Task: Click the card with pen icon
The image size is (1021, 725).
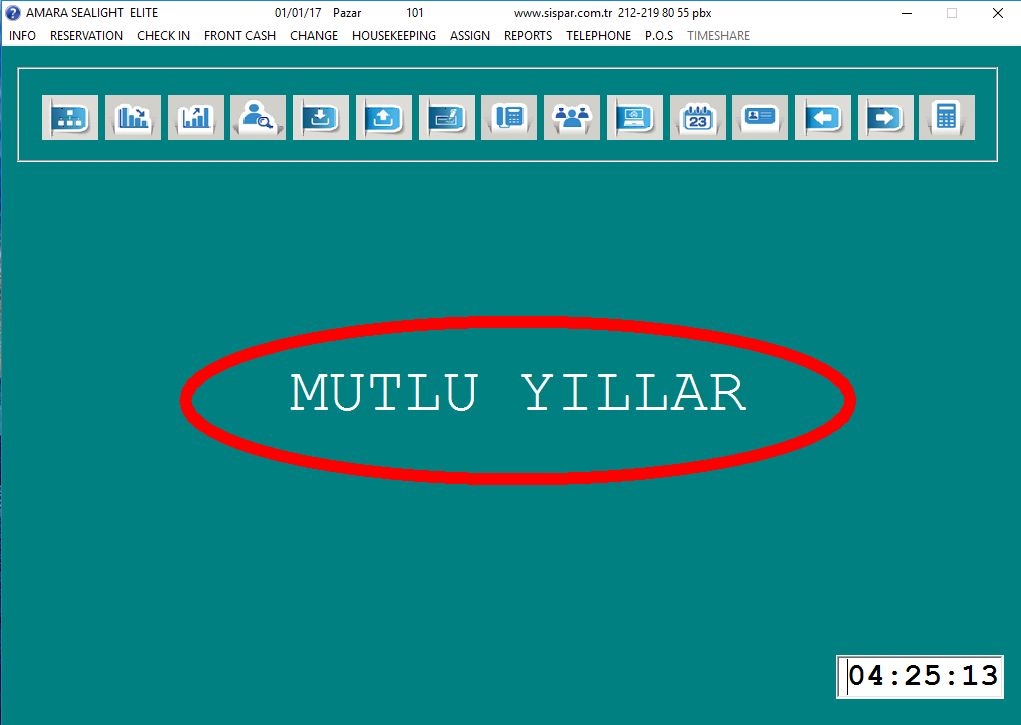Action: (x=447, y=118)
